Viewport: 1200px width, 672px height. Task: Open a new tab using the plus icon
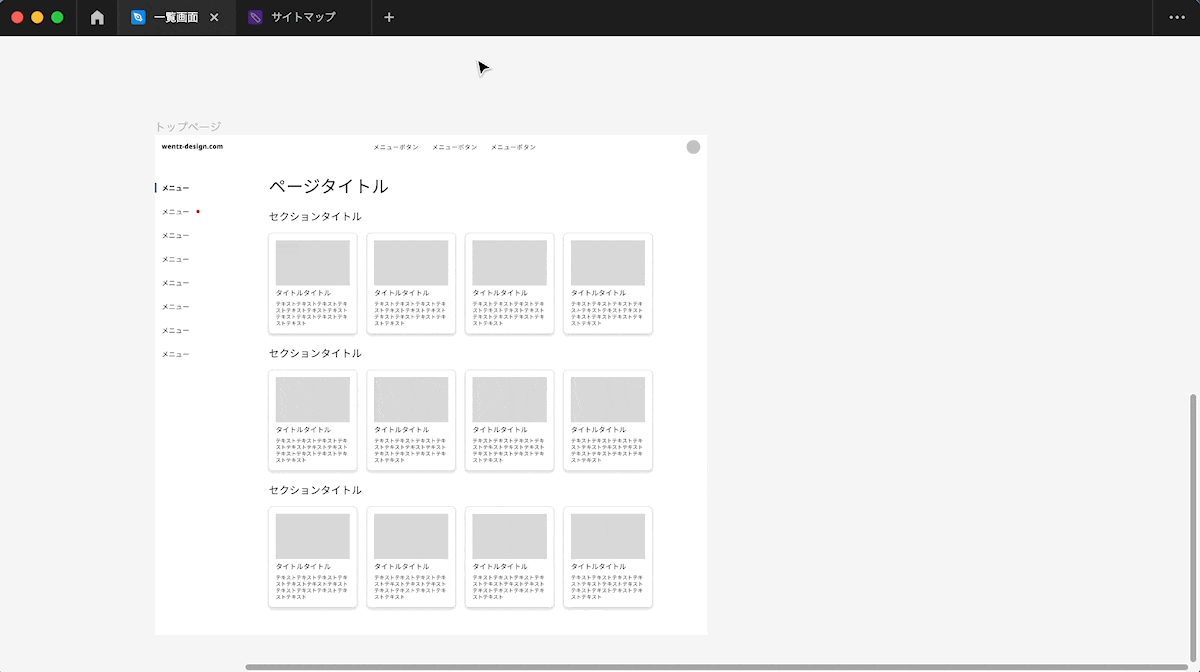tap(388, 17)
